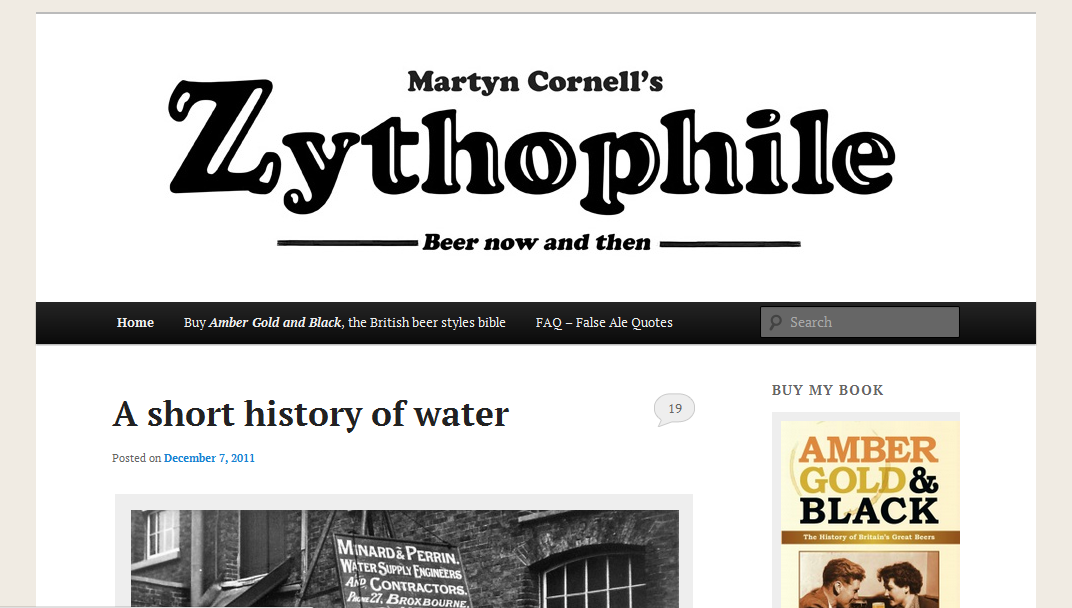The height and width of the screenshot is (608, 1072).
Task: Click the Amber Gold & Black book cover
Action: (x=870, y=514)
